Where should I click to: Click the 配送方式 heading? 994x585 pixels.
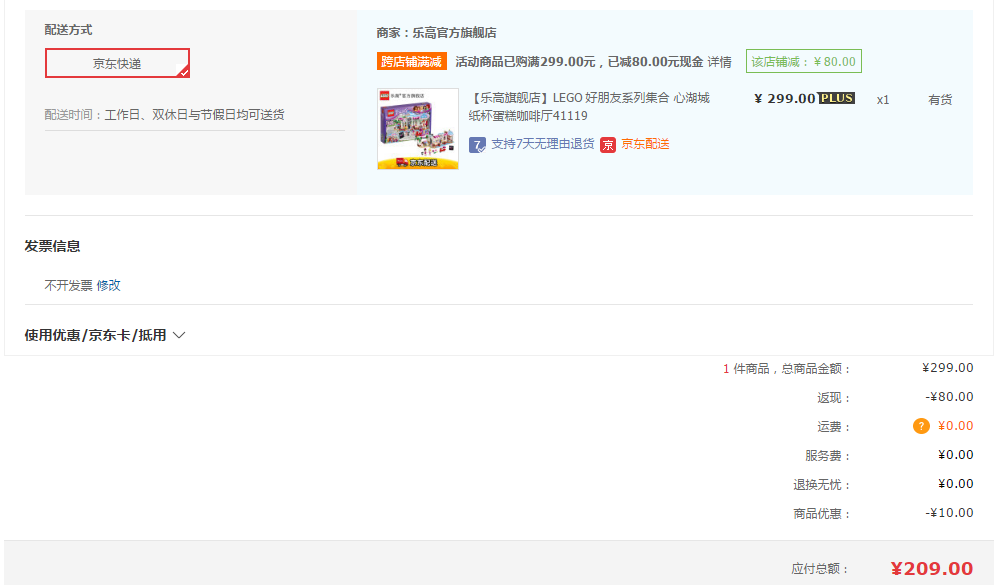click(x=68, y=30)
